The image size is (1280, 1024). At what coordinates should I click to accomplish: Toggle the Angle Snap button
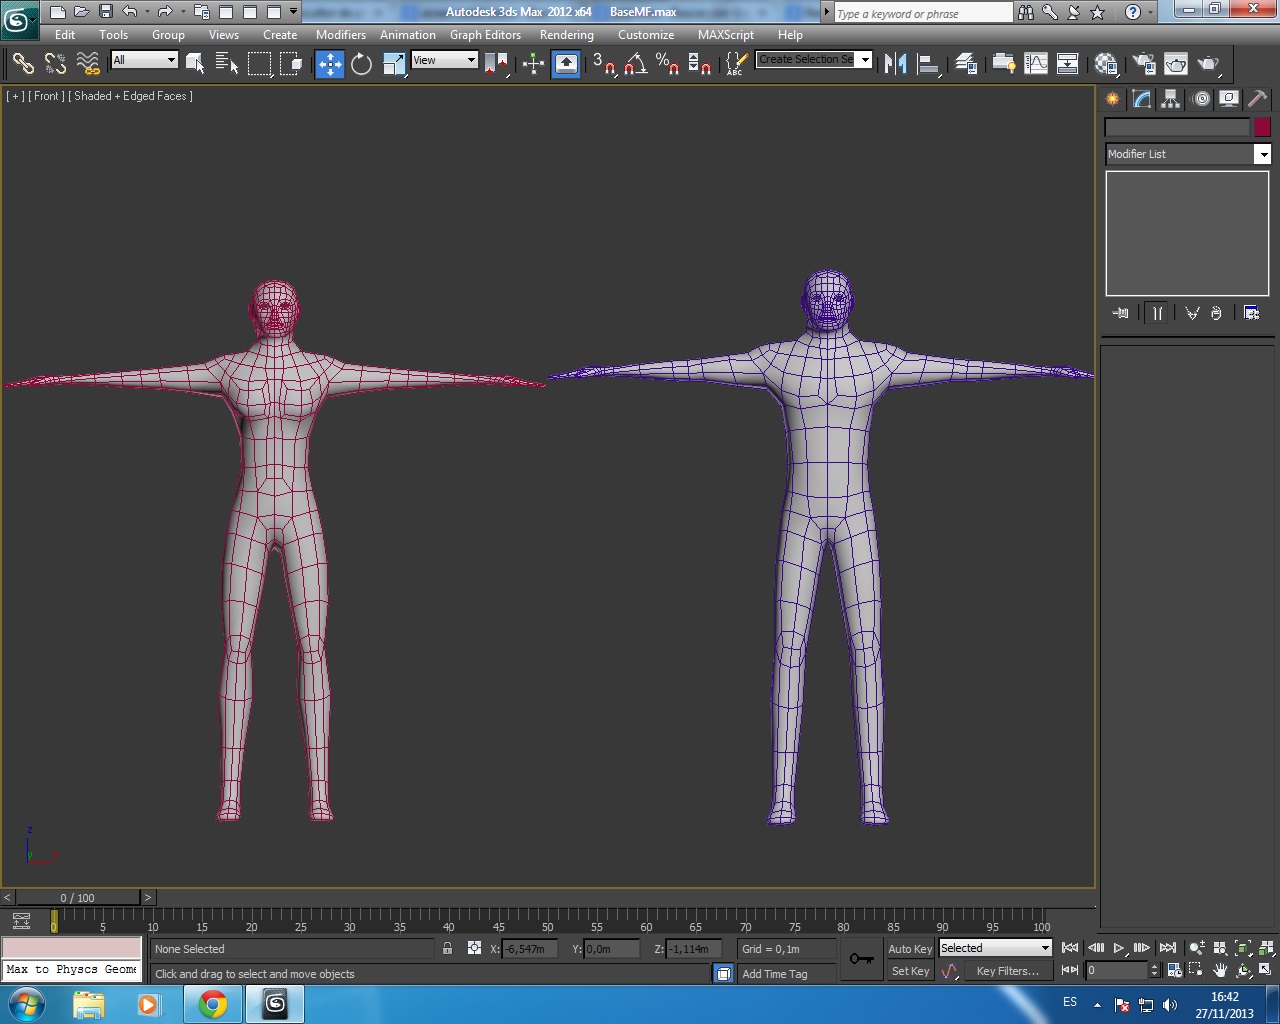636,64
